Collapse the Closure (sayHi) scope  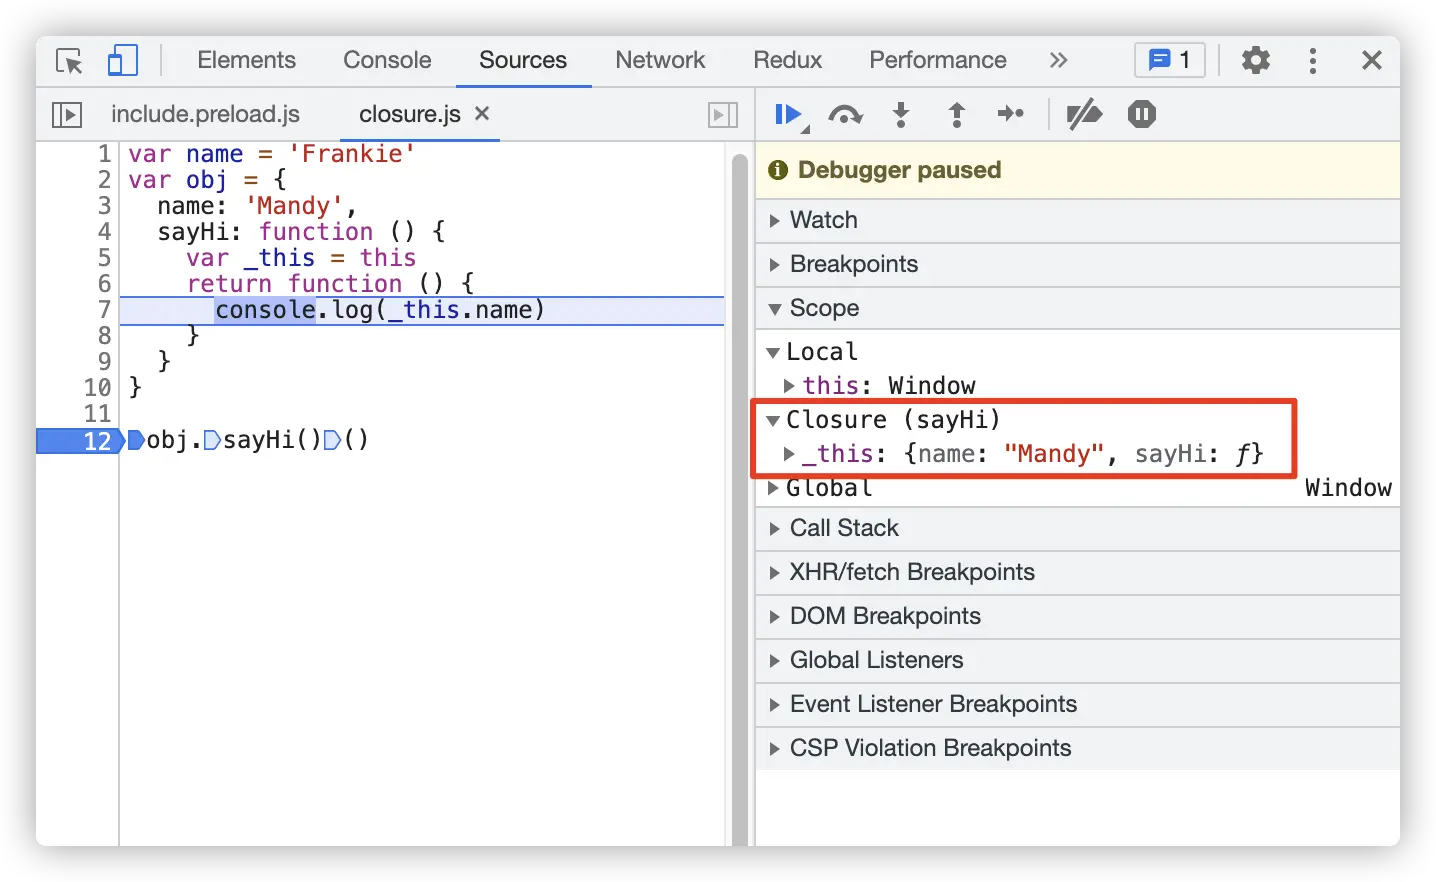click(x=773, y=420)
